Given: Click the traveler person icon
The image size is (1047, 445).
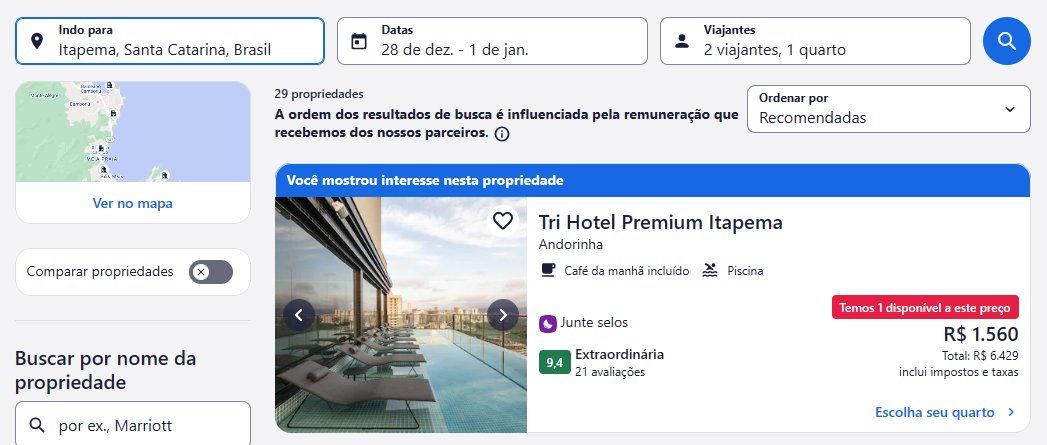Looking at the screenshot, I should pos(682,41).
